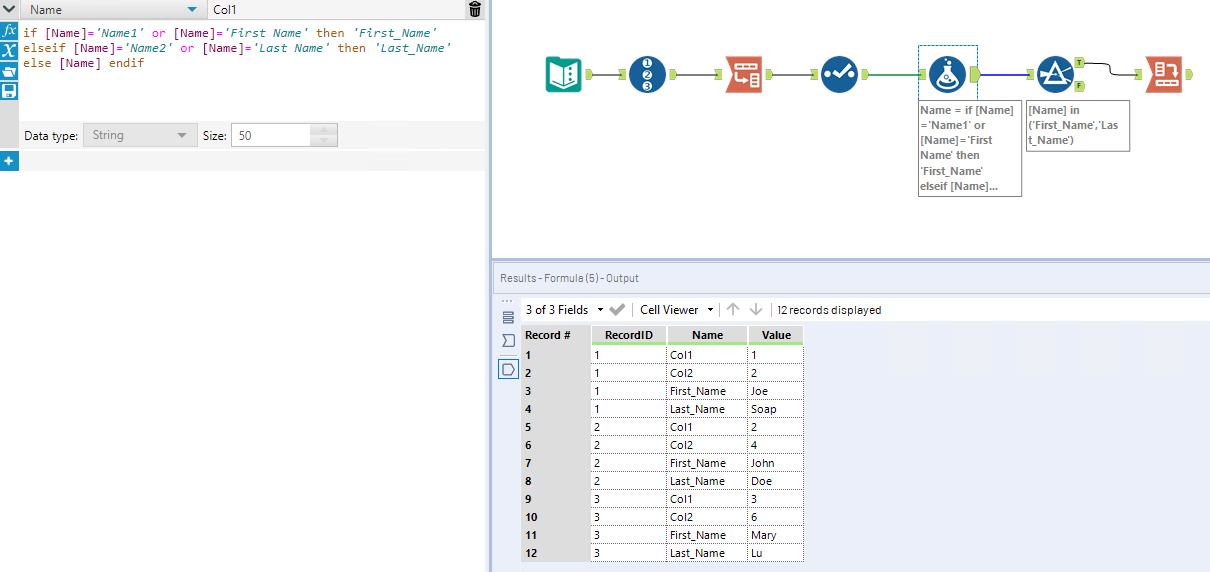Click the Value column header
The height and width of the screenshot is (572, 1210).
775,335
